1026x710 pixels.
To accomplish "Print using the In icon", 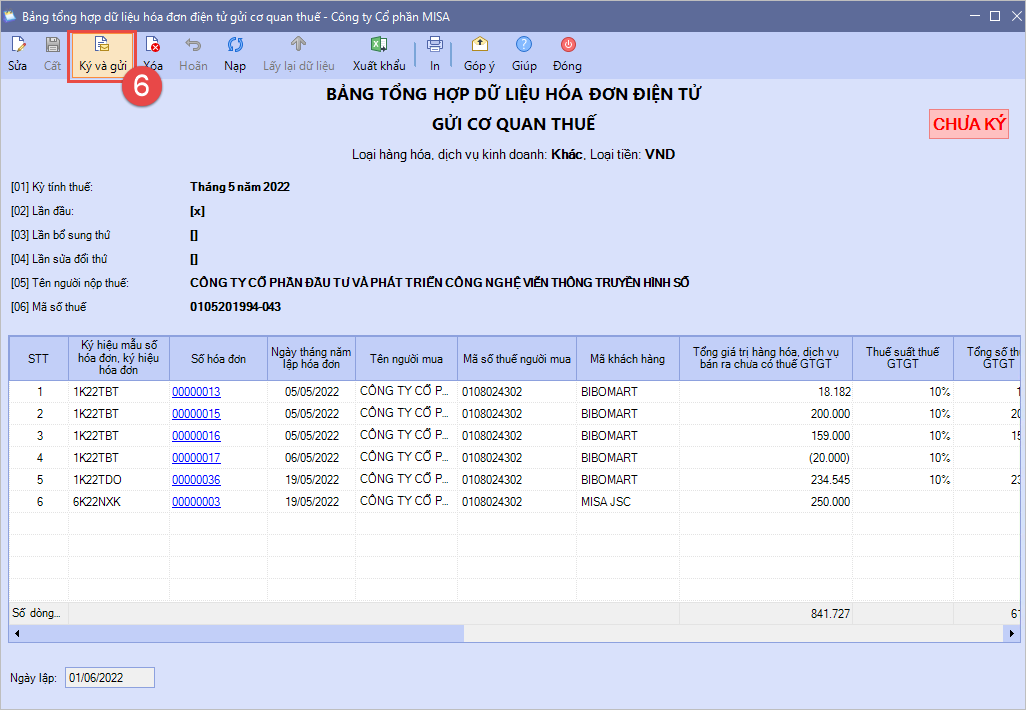I will pos(435,53).
